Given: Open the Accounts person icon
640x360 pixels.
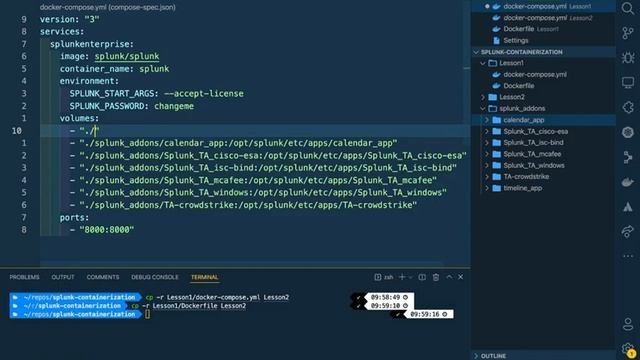Looking at the screenshot, I should click(x=628, y=324).
